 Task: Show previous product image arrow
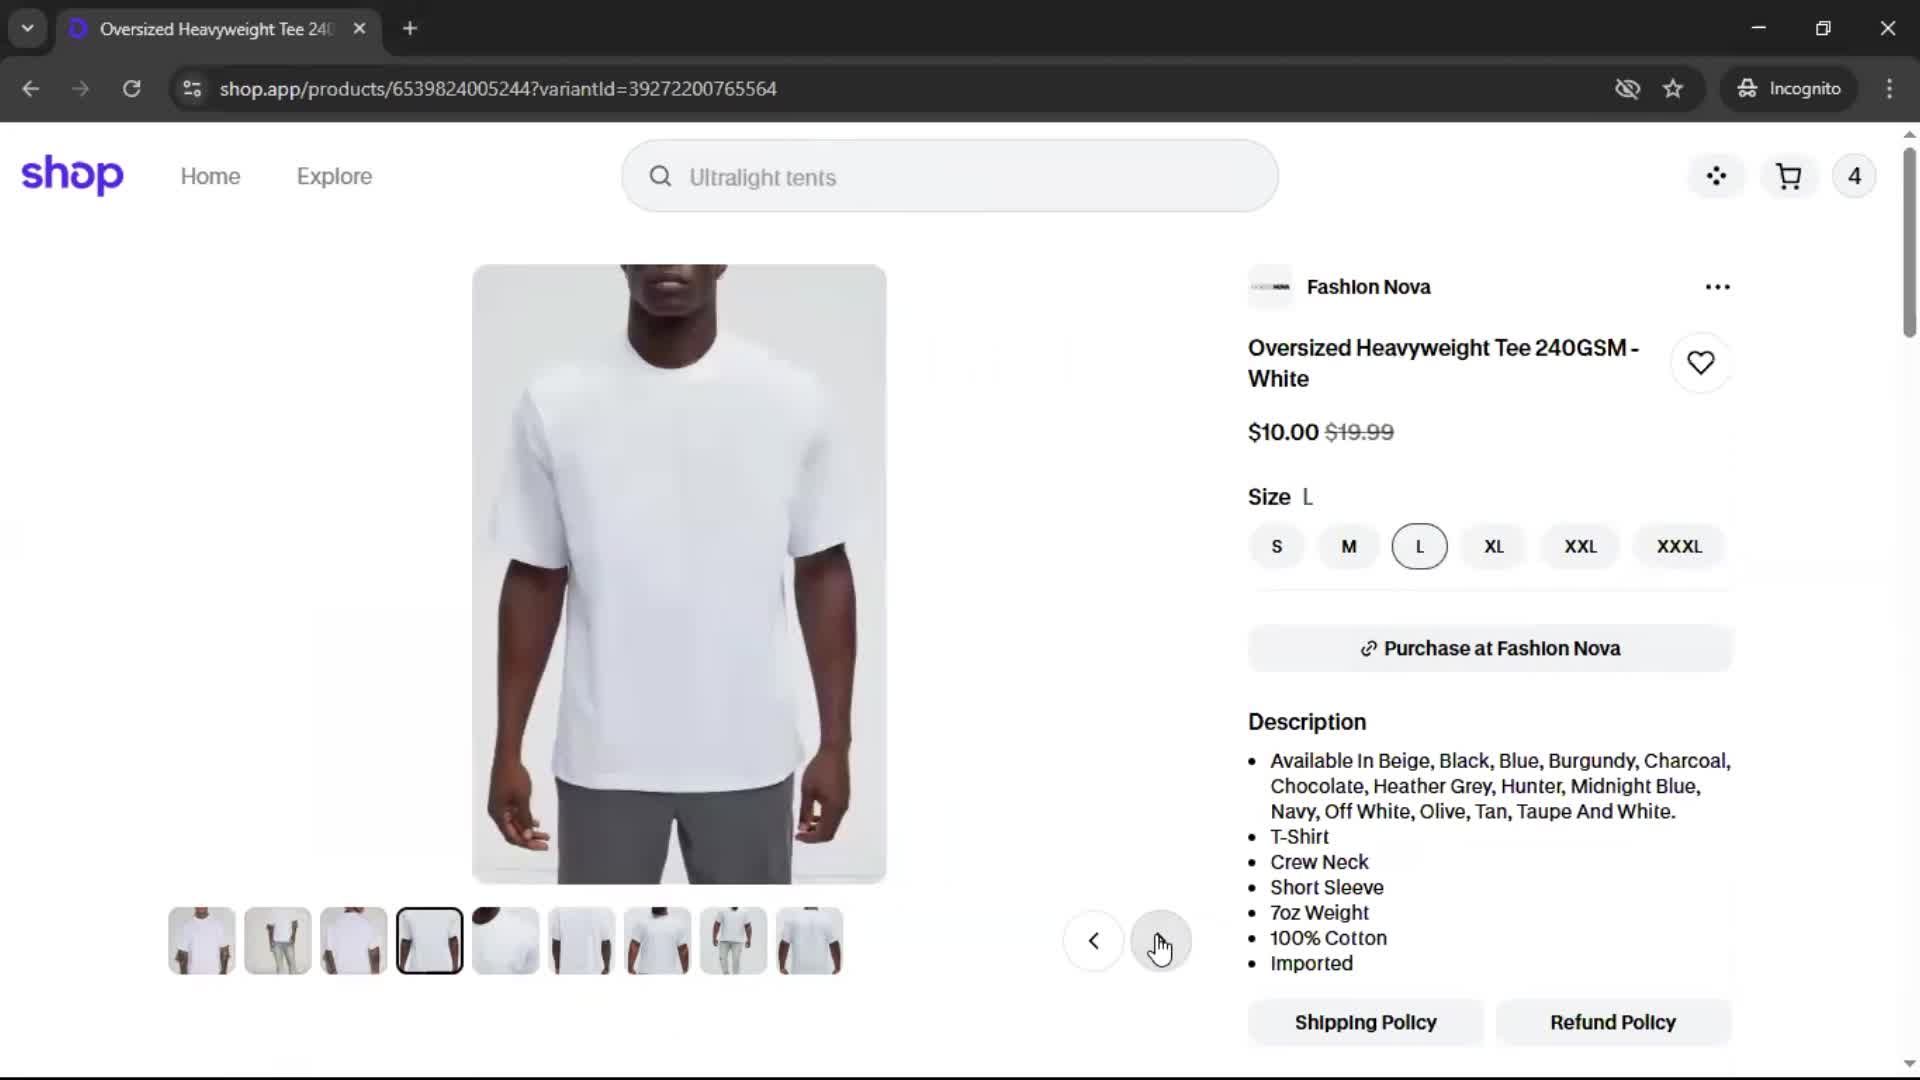1093,941
